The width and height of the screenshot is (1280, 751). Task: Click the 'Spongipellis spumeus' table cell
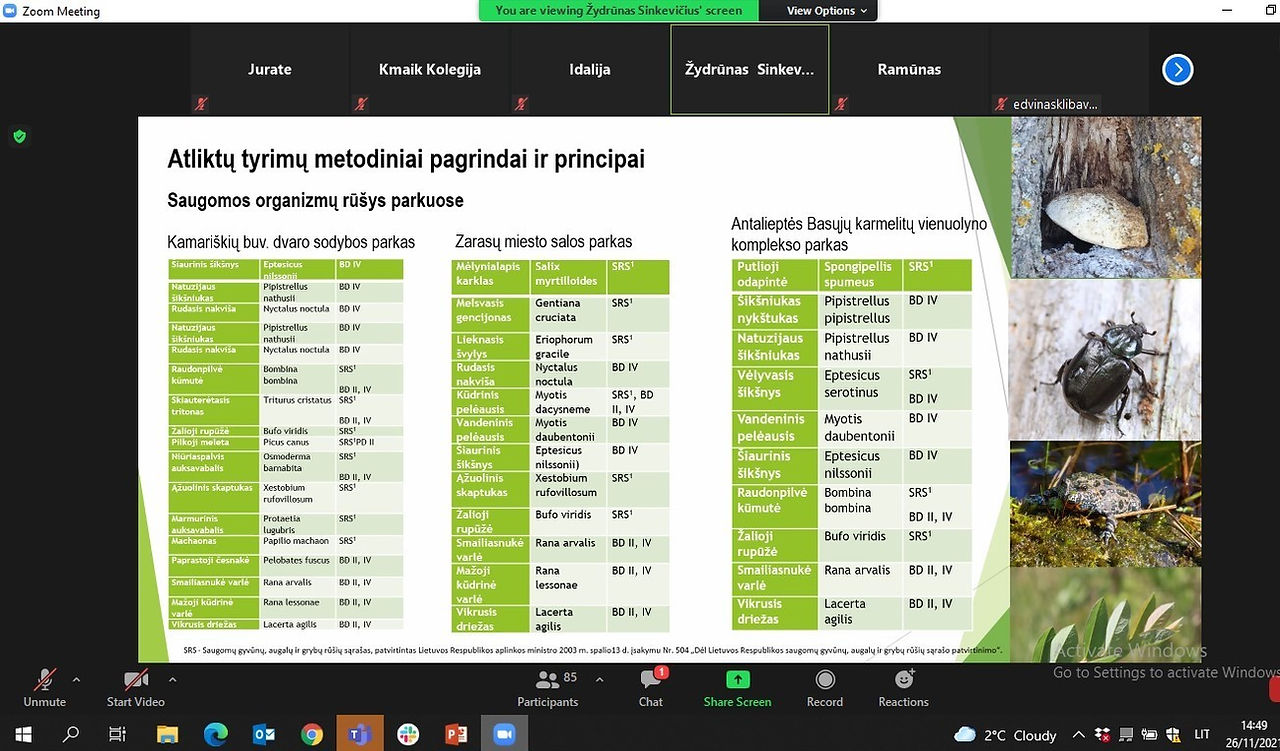pyautogui.click(x=862, y=275)
